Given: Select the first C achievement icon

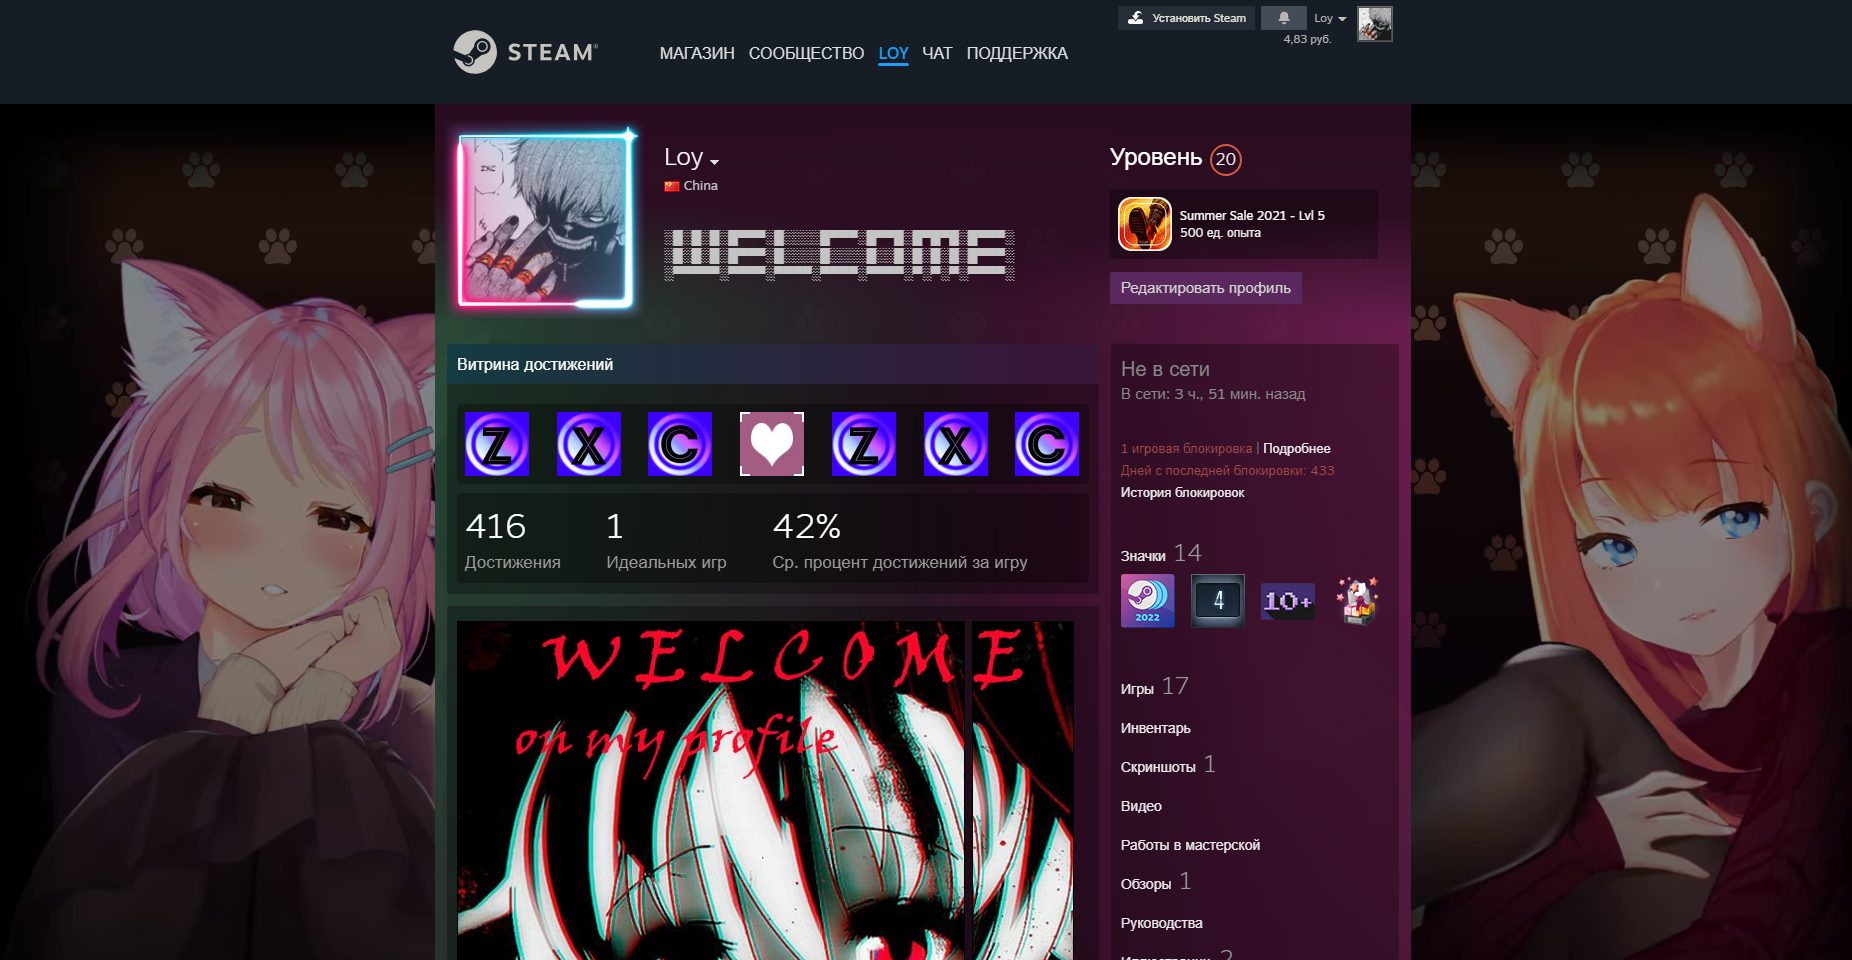Looking at the screenshot, I should (x=680, y=444).
